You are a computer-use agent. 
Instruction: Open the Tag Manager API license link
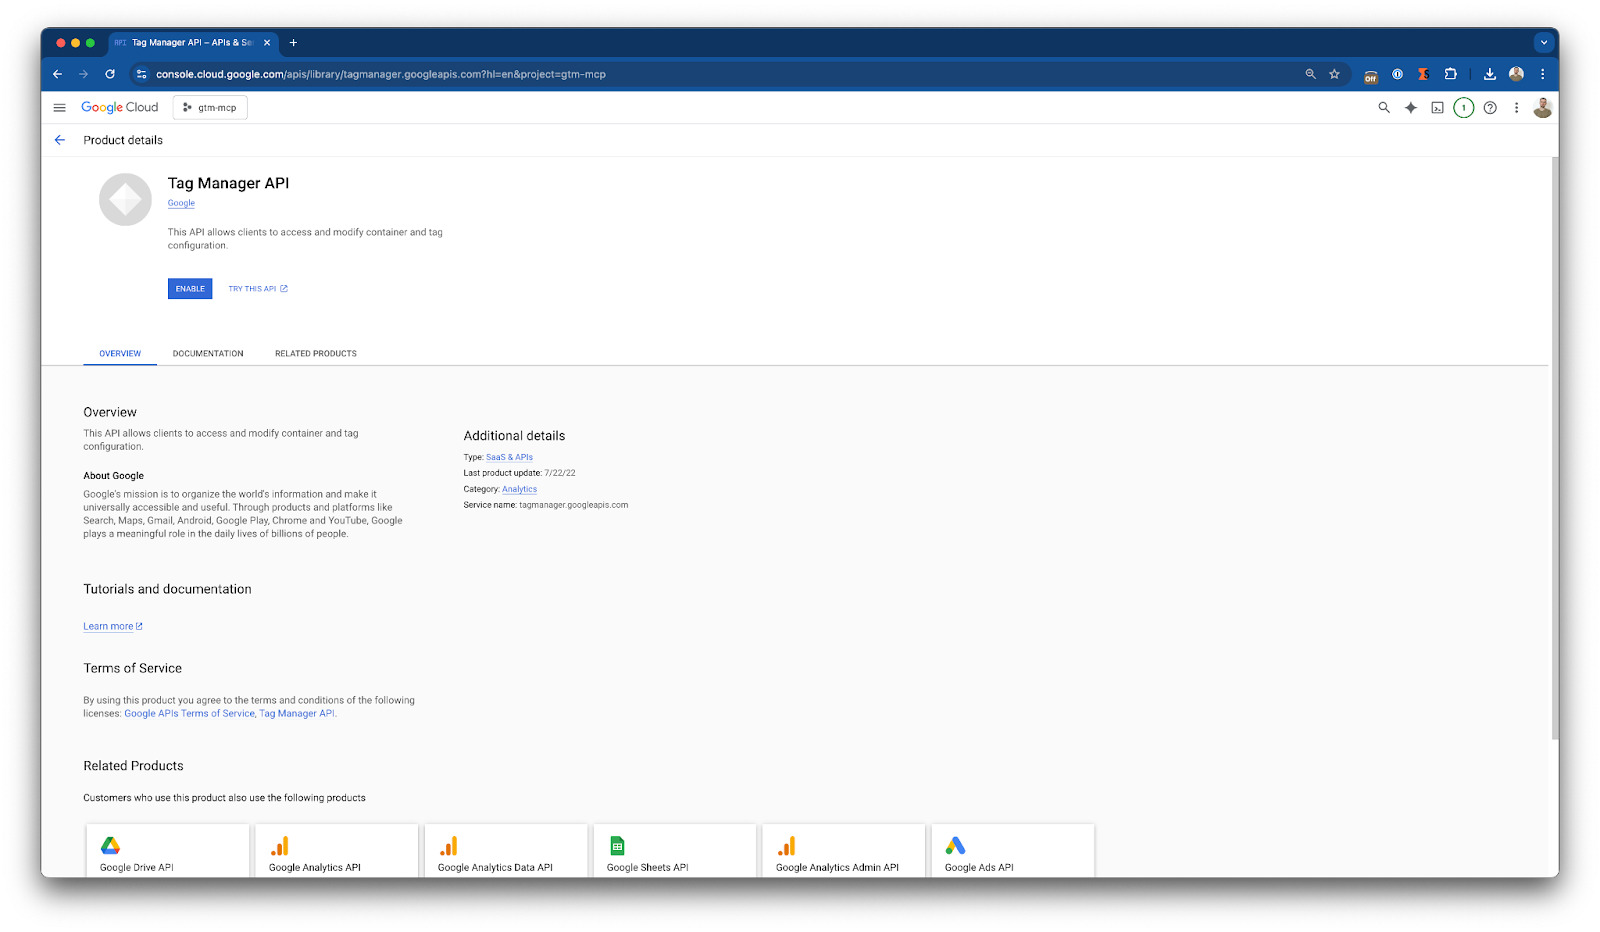click(x=297, y=714)
